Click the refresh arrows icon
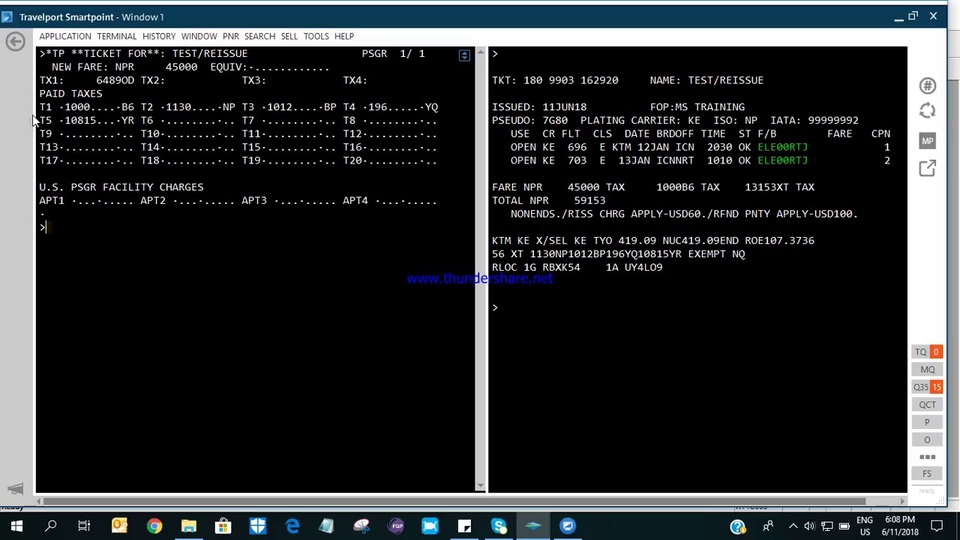This screenshot has height=540, width=960. point(928,111)
